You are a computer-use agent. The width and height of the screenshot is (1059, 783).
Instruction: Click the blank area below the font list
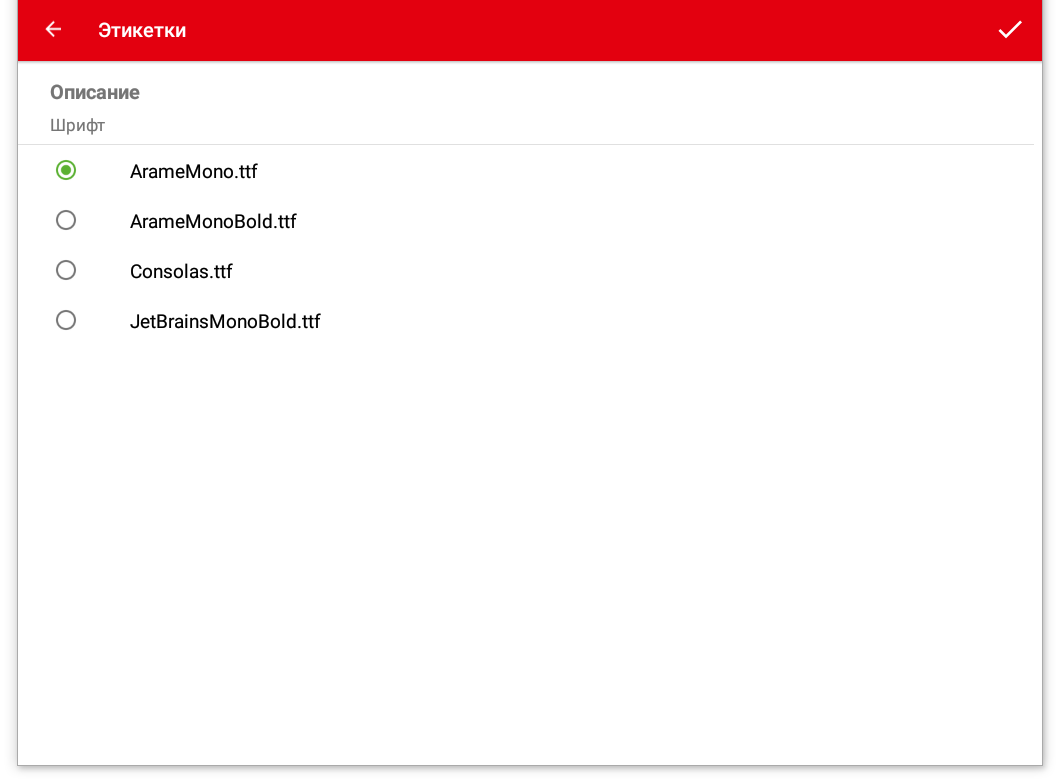(x=530, y=550)
